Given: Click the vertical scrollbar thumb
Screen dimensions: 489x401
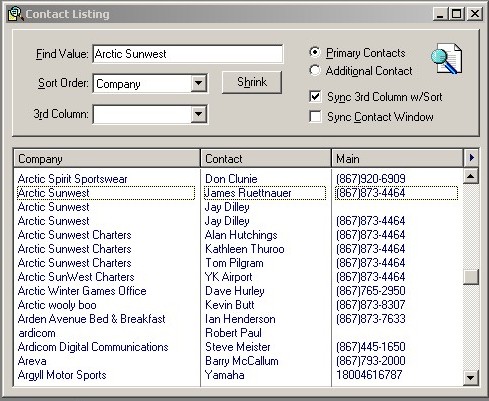Looking at the screenshot, I should coord(471,277).
